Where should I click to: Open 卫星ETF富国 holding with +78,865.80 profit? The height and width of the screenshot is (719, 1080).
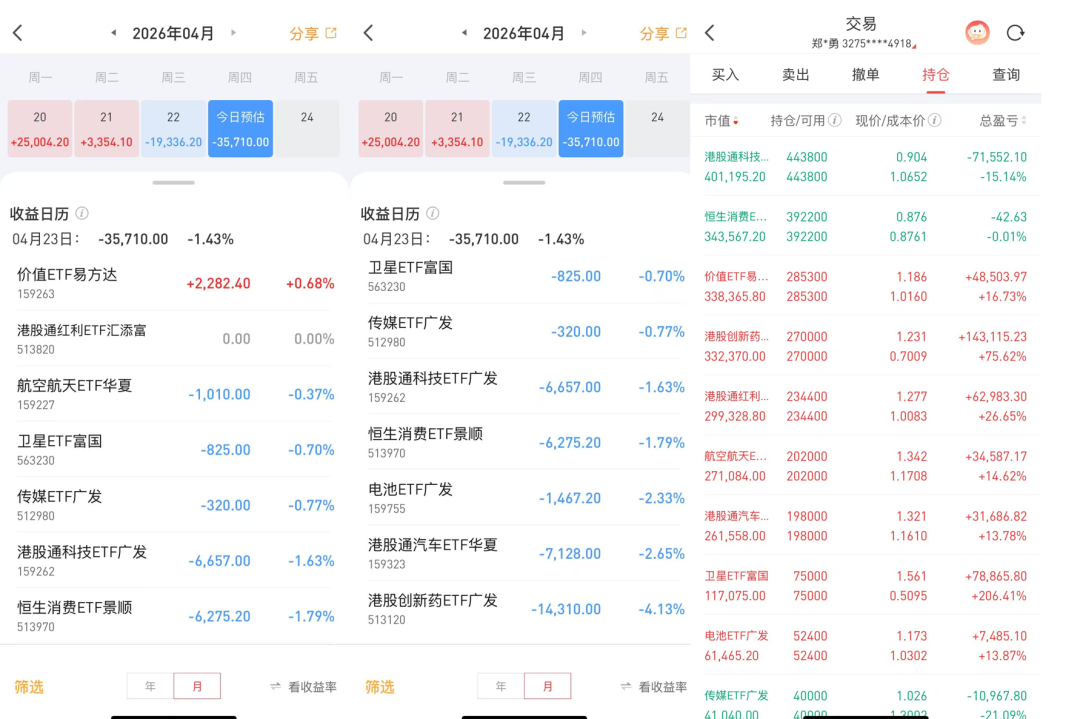[866, 586]
